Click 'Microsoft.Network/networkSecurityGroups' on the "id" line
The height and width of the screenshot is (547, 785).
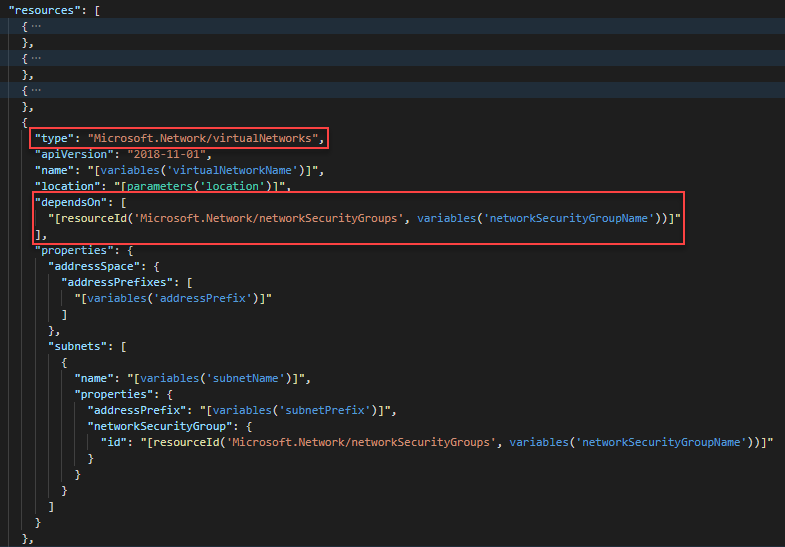(x=361, y=442)
